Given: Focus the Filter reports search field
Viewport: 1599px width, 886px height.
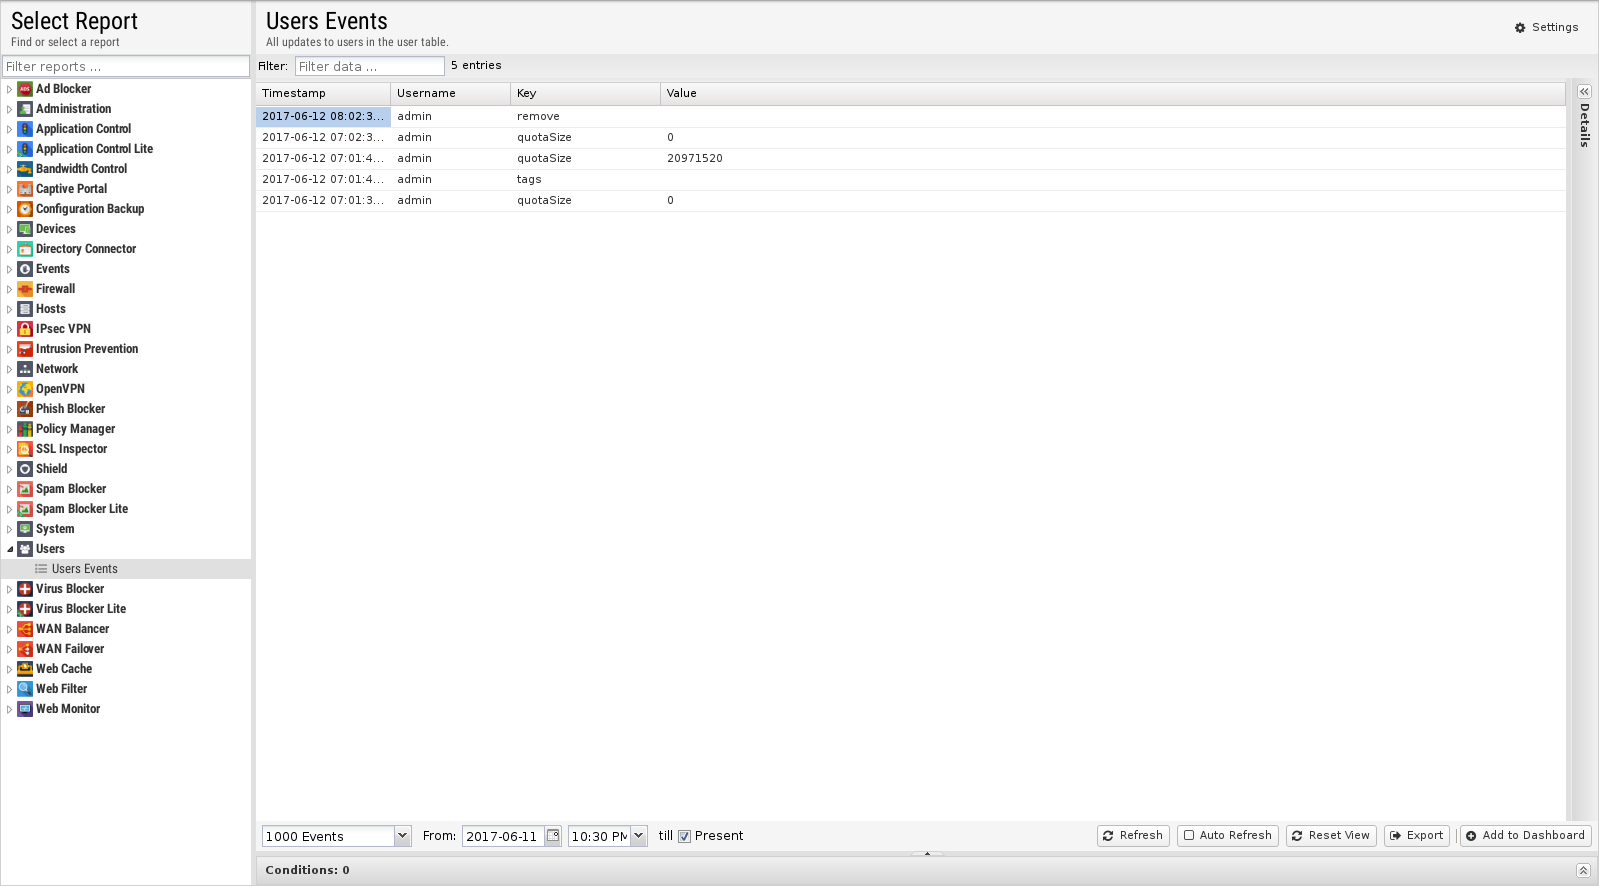Looking at the screenshot, I should 126,66.
